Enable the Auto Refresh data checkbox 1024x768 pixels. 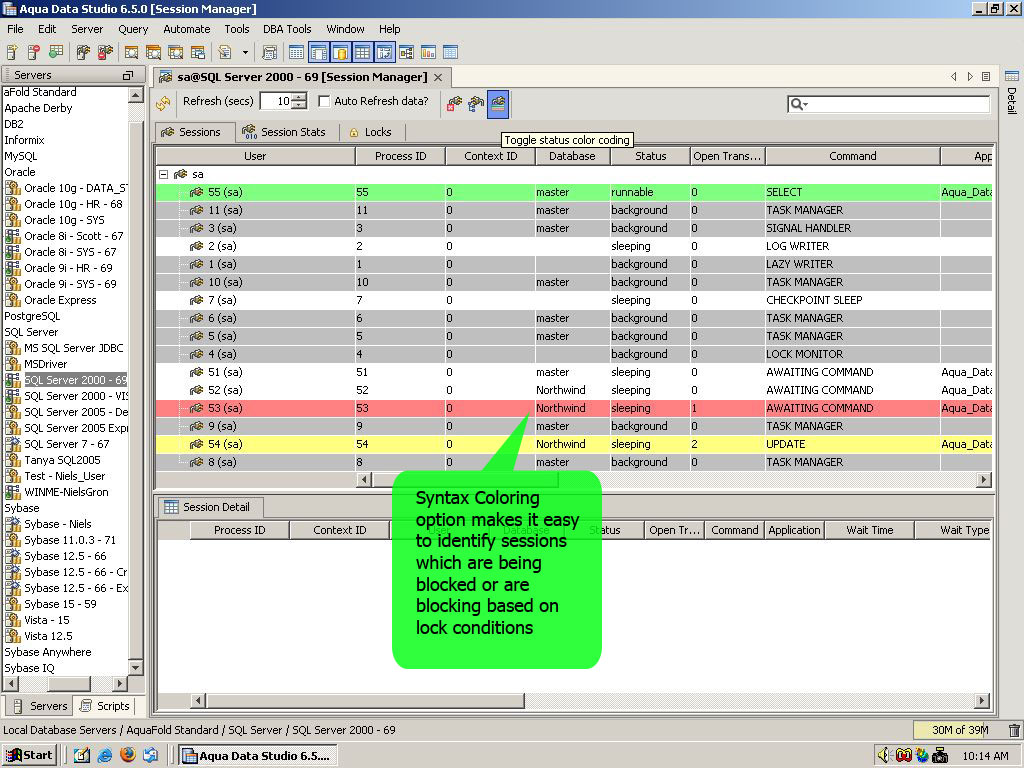click(324, 101)
